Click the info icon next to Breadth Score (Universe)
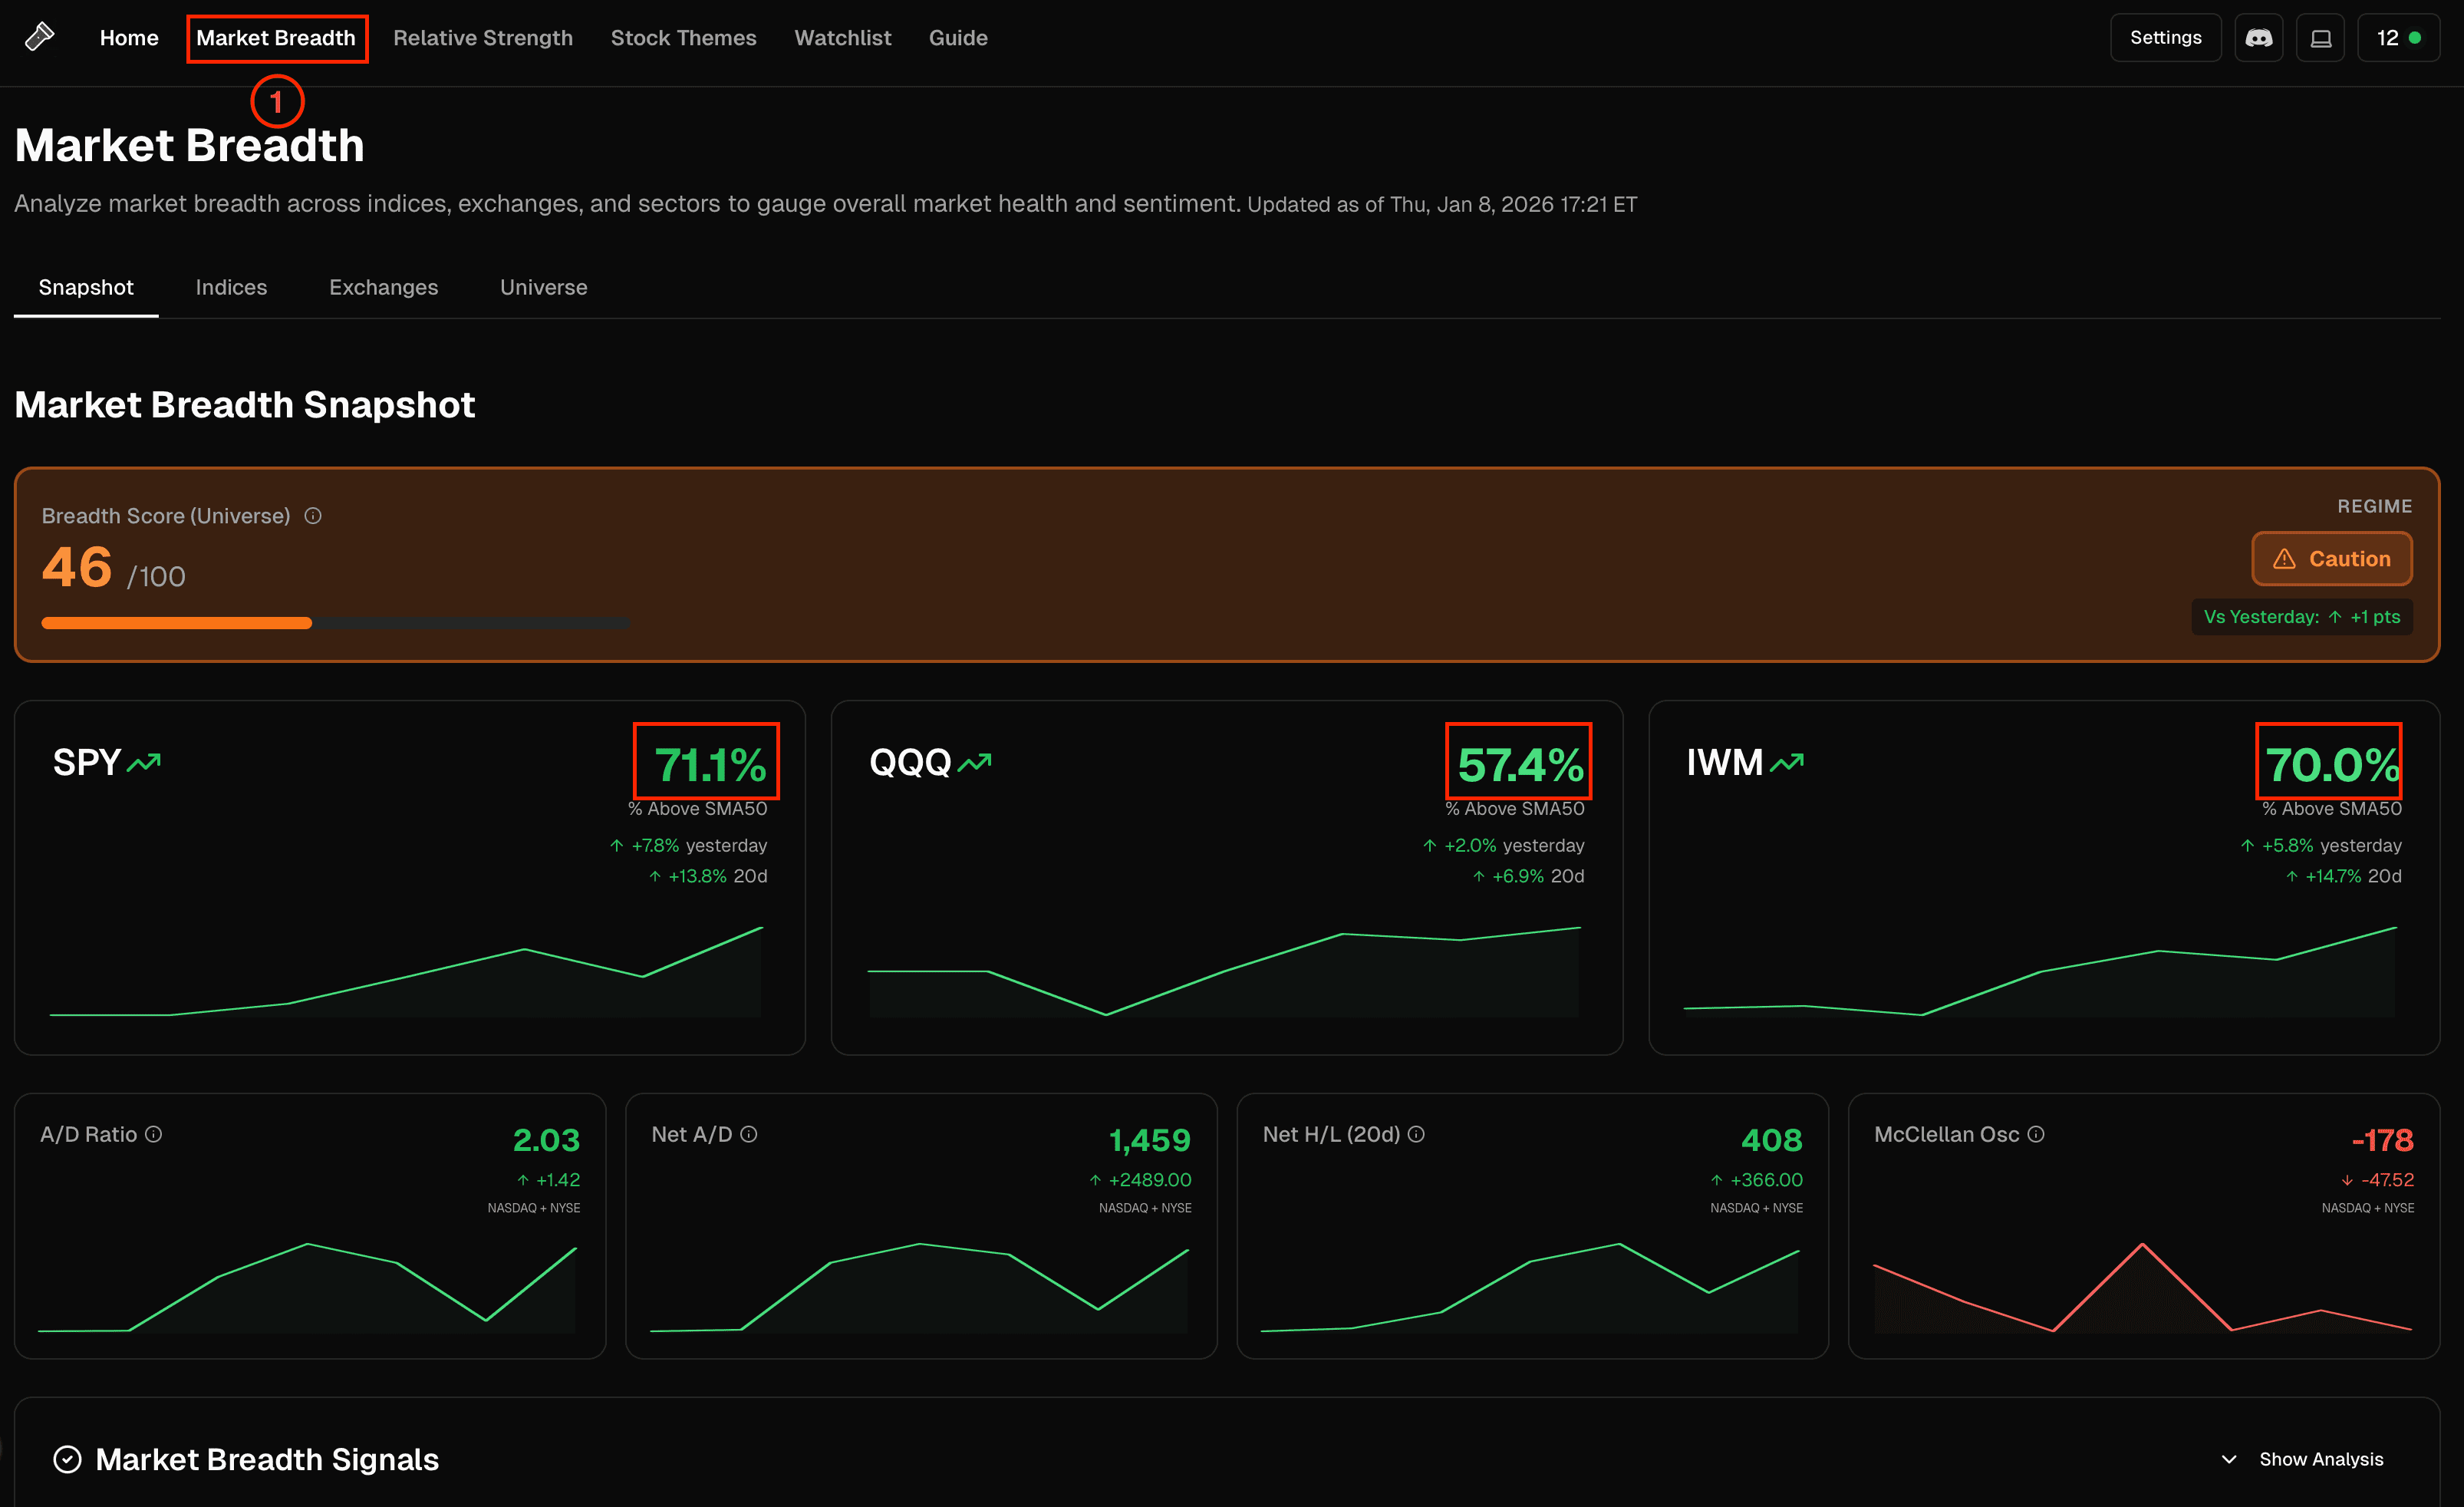Screen dimensions: 2464x1507 tap(312, 515)
